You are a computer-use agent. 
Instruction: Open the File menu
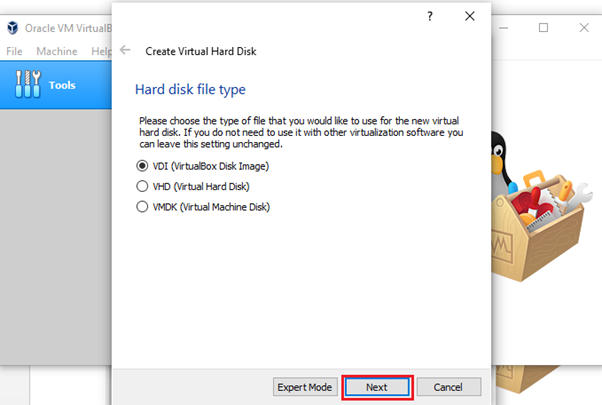pyautogui.click(x=15, y=51)
